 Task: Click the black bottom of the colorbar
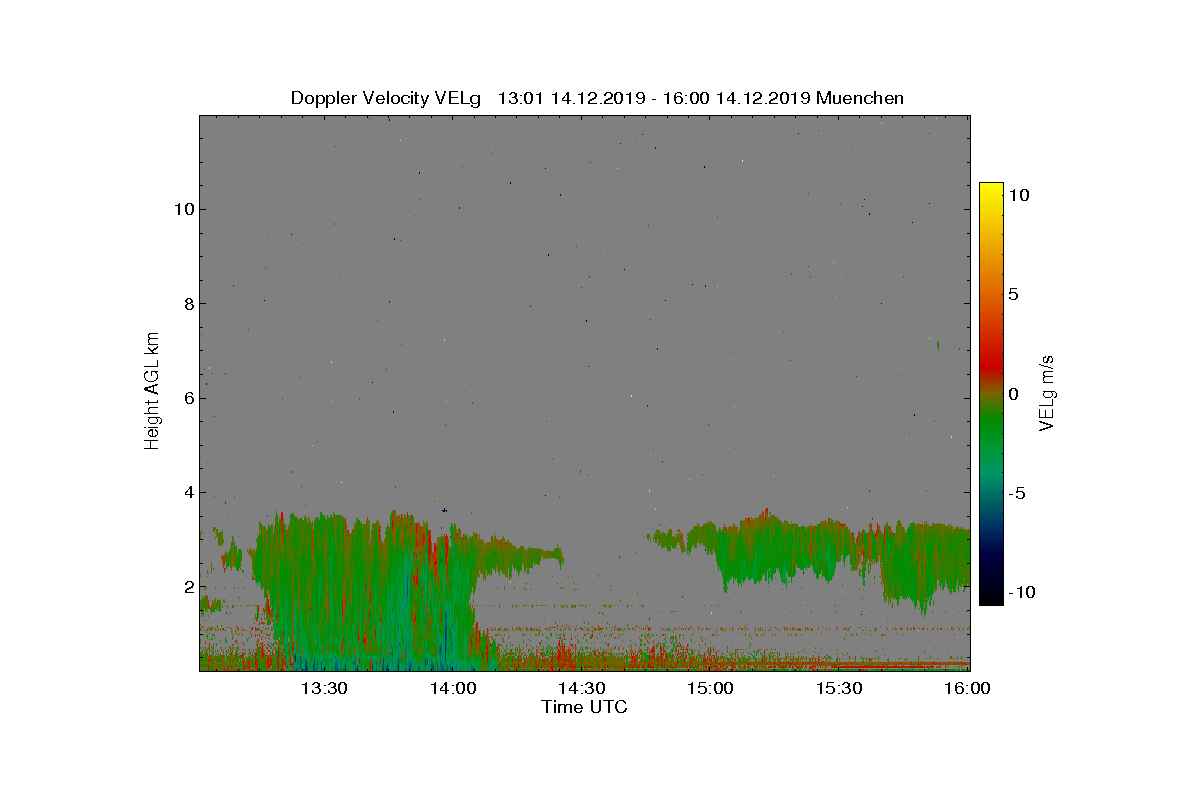click(991, 595)
